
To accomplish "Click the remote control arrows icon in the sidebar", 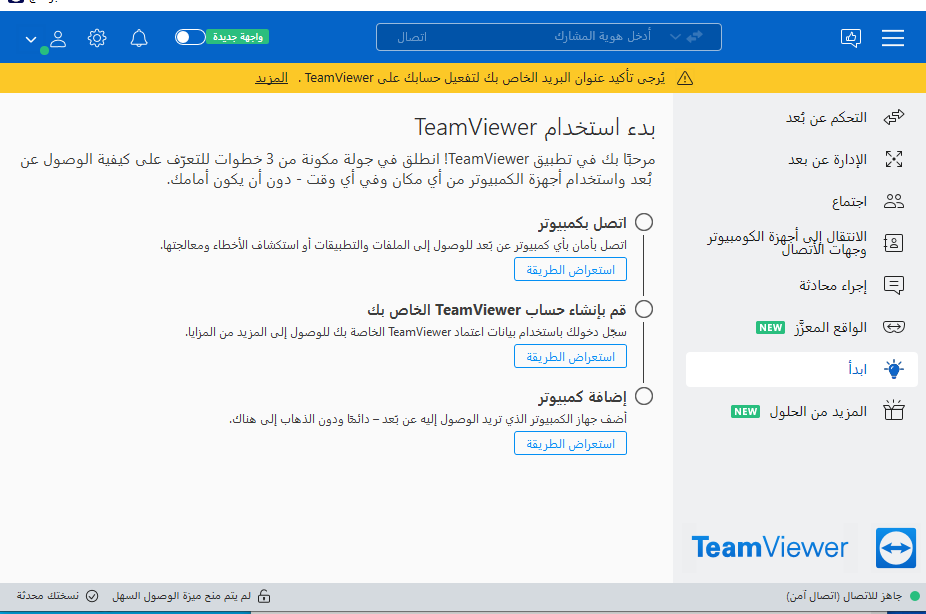I will pos(894,117).
